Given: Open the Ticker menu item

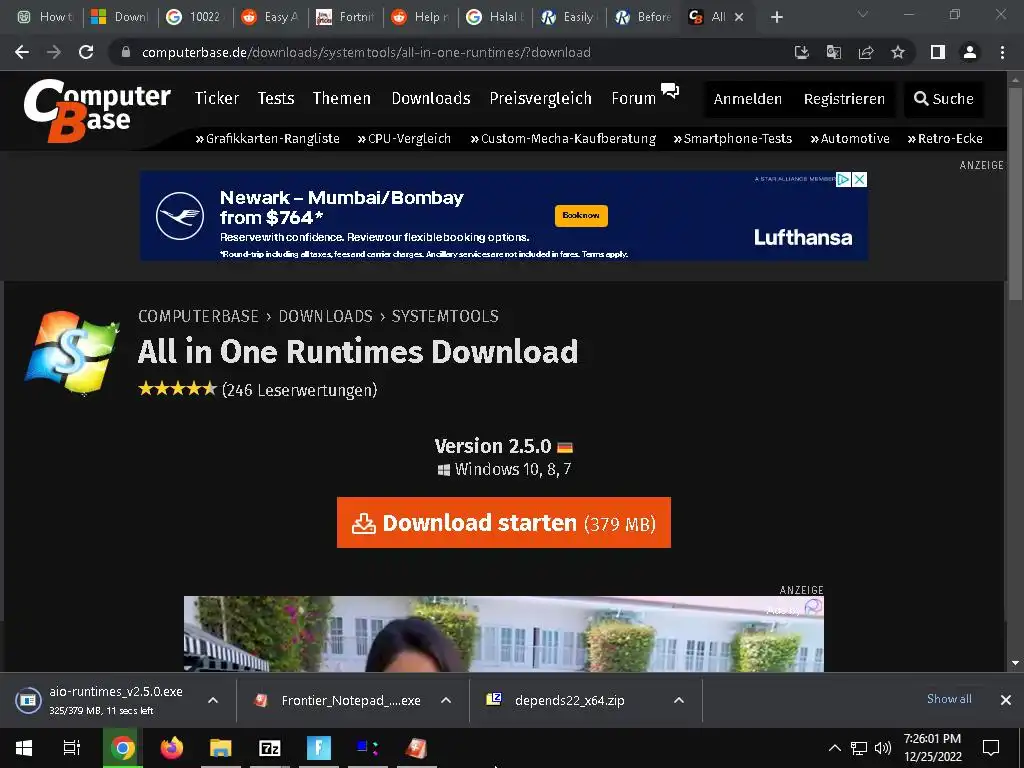Looking at the screenshot, I should click(217, 98).
